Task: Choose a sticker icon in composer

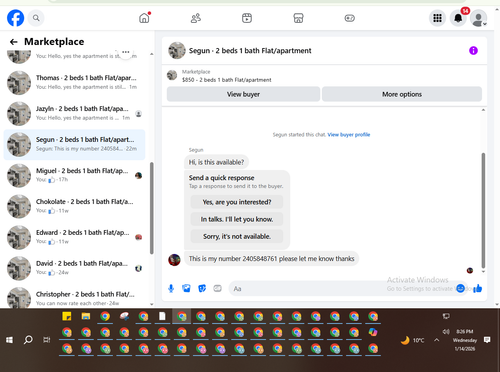Action: pyautogui.click(x=202, y=288)
